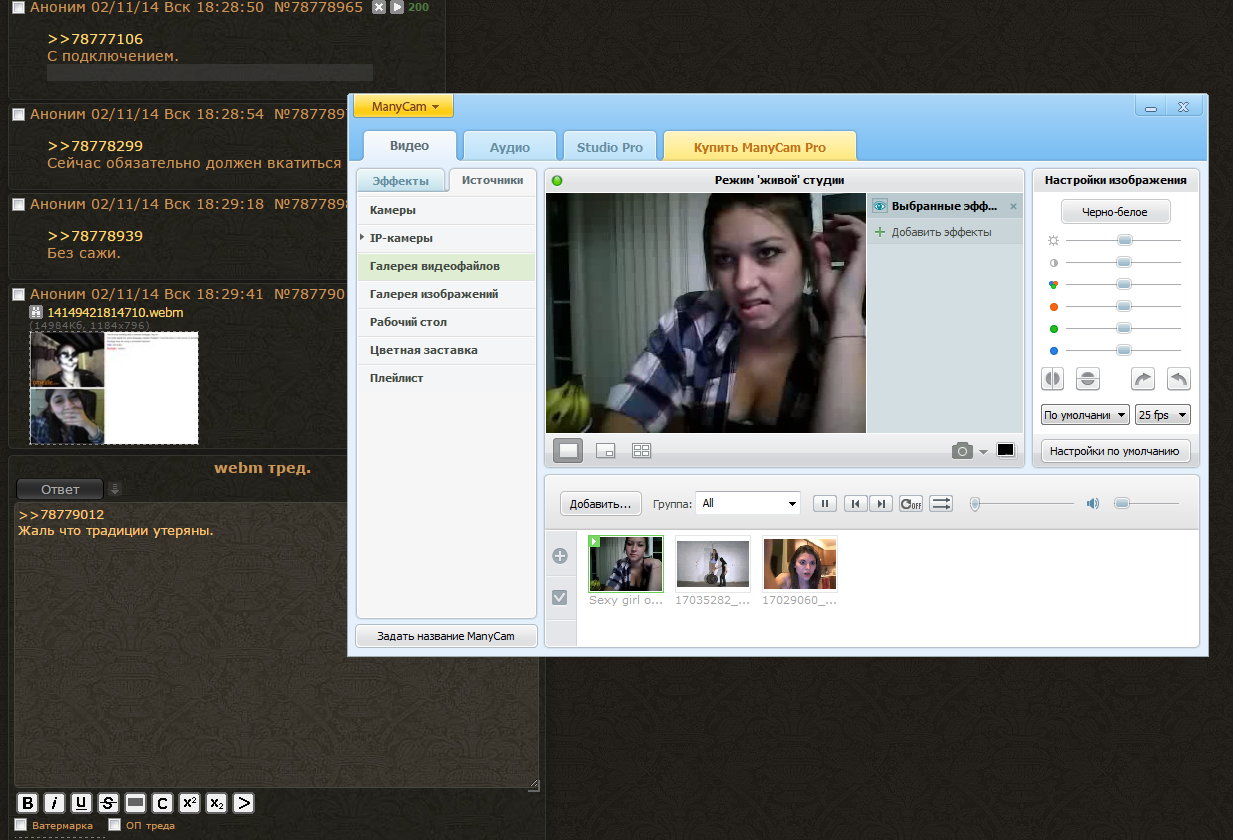Click the small arrow icon on post №78778965
This screenshot has width=1233, height=840.
(x=396, y=7)
